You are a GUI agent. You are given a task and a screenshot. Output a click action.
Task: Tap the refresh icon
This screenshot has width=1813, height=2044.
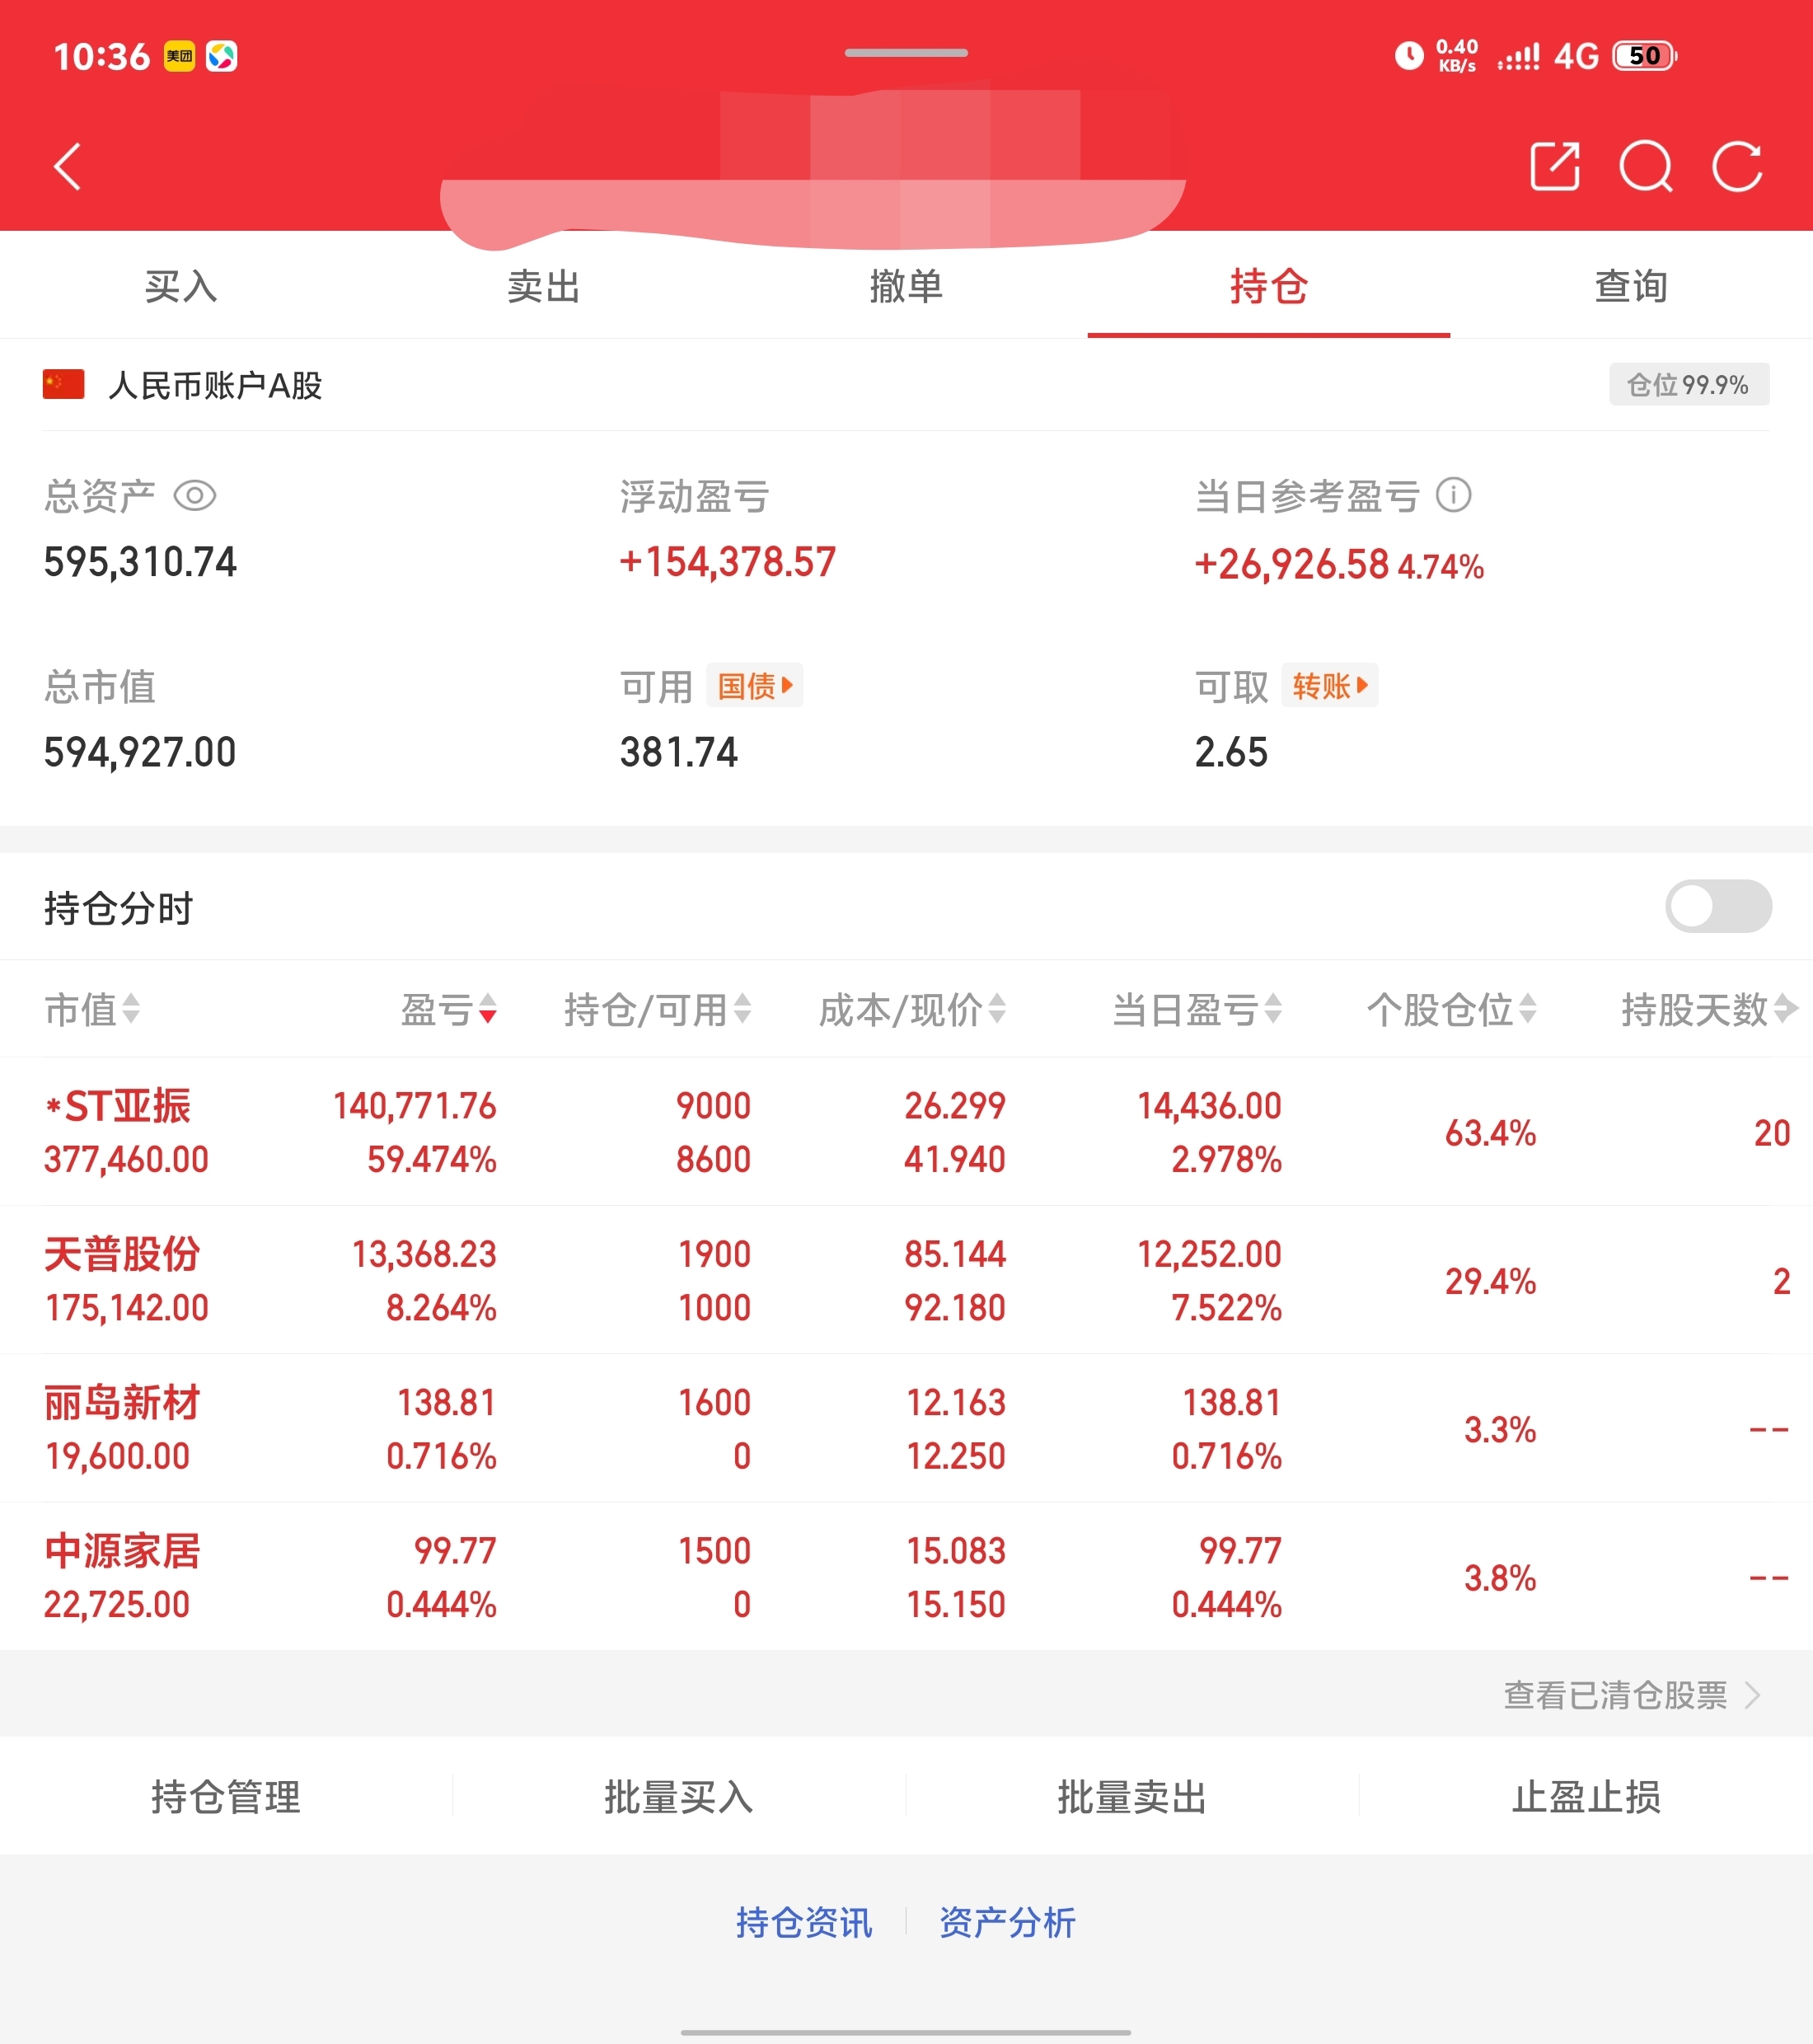1737,166
